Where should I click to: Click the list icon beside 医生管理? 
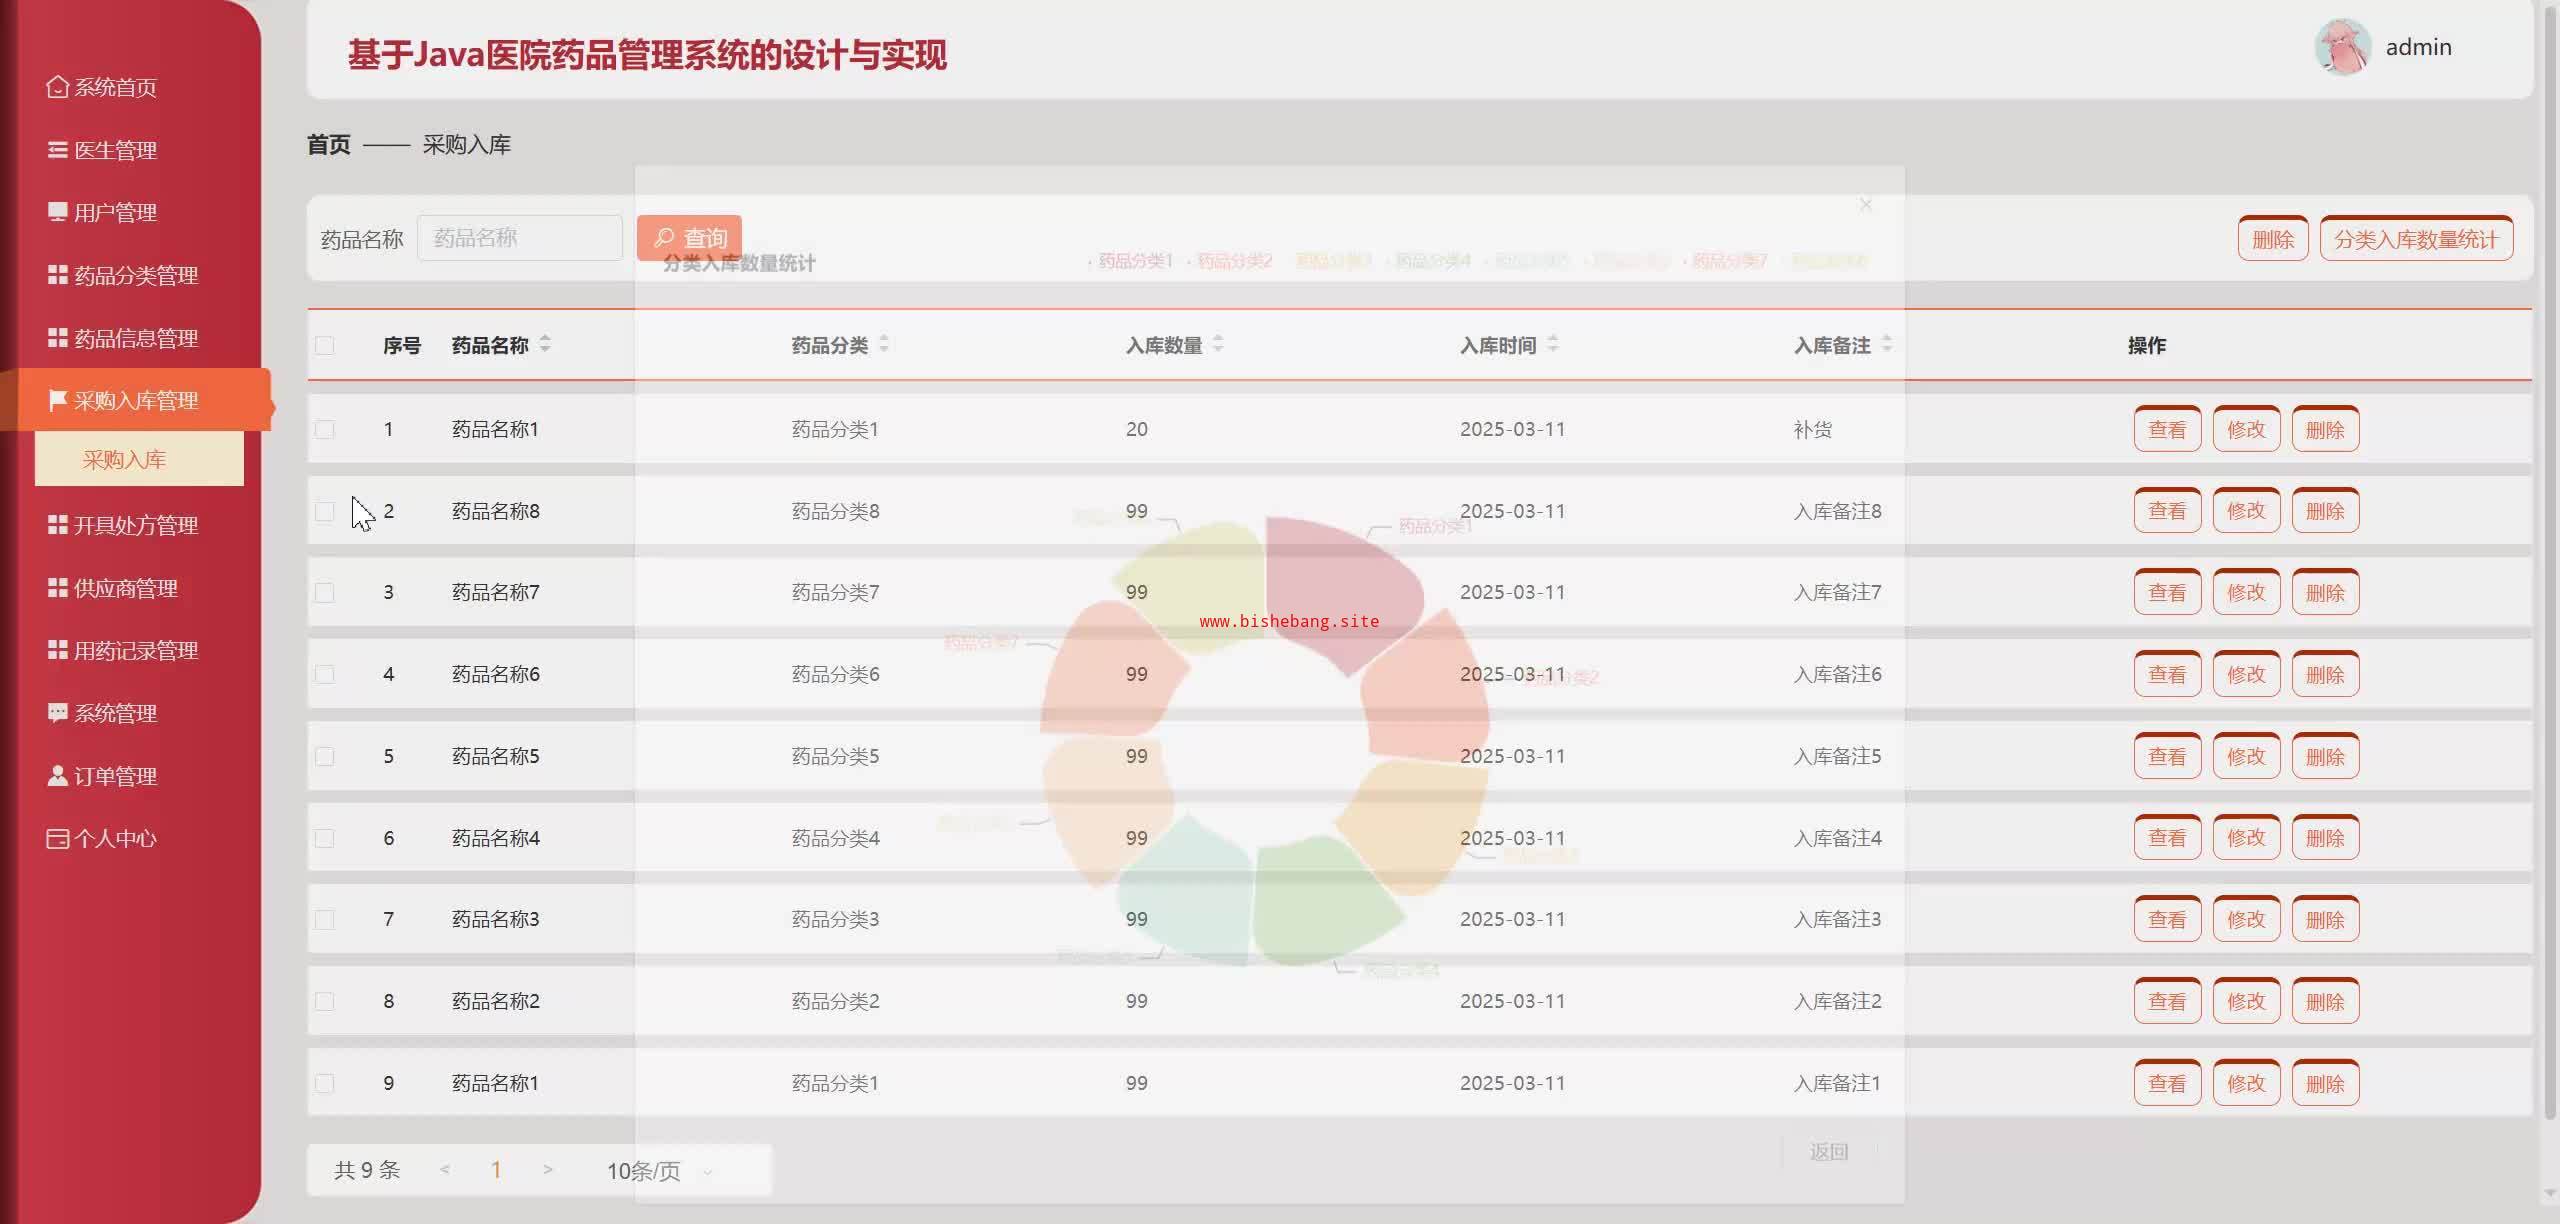[57, 150]
